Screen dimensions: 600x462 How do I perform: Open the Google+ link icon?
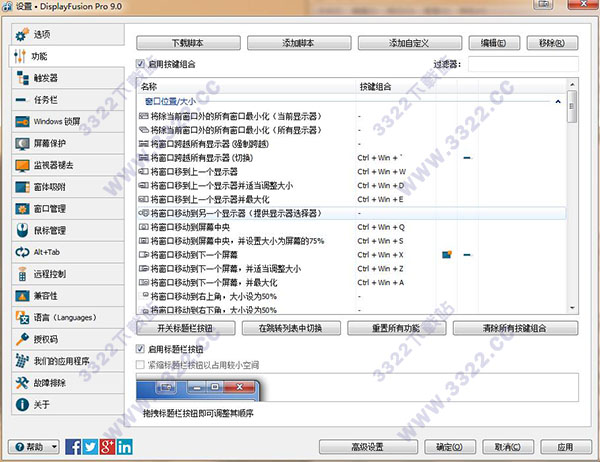click(x=108, y=447)
